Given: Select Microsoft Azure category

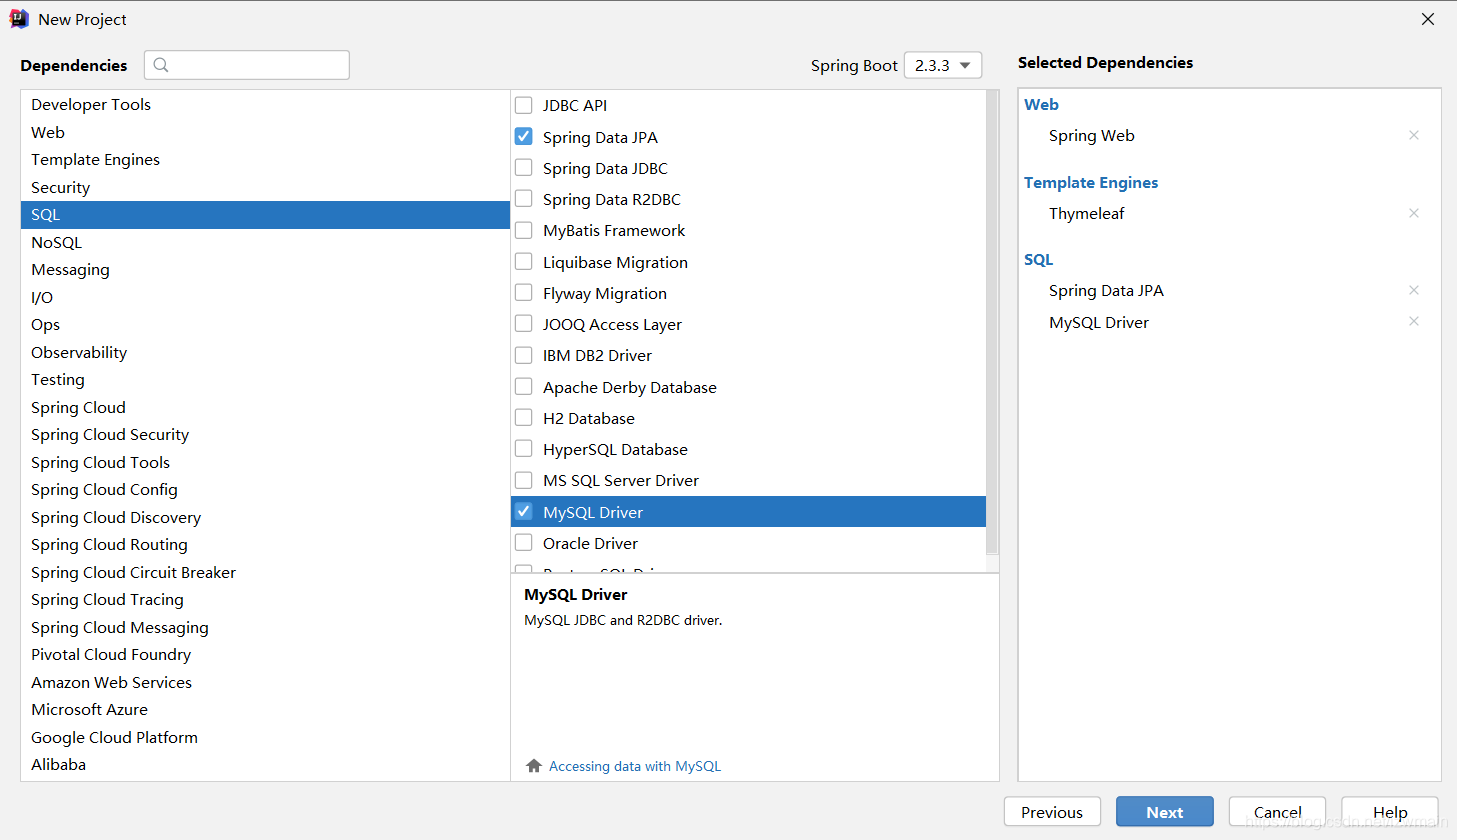Looking at the screenshot, I should pos(265,709).
